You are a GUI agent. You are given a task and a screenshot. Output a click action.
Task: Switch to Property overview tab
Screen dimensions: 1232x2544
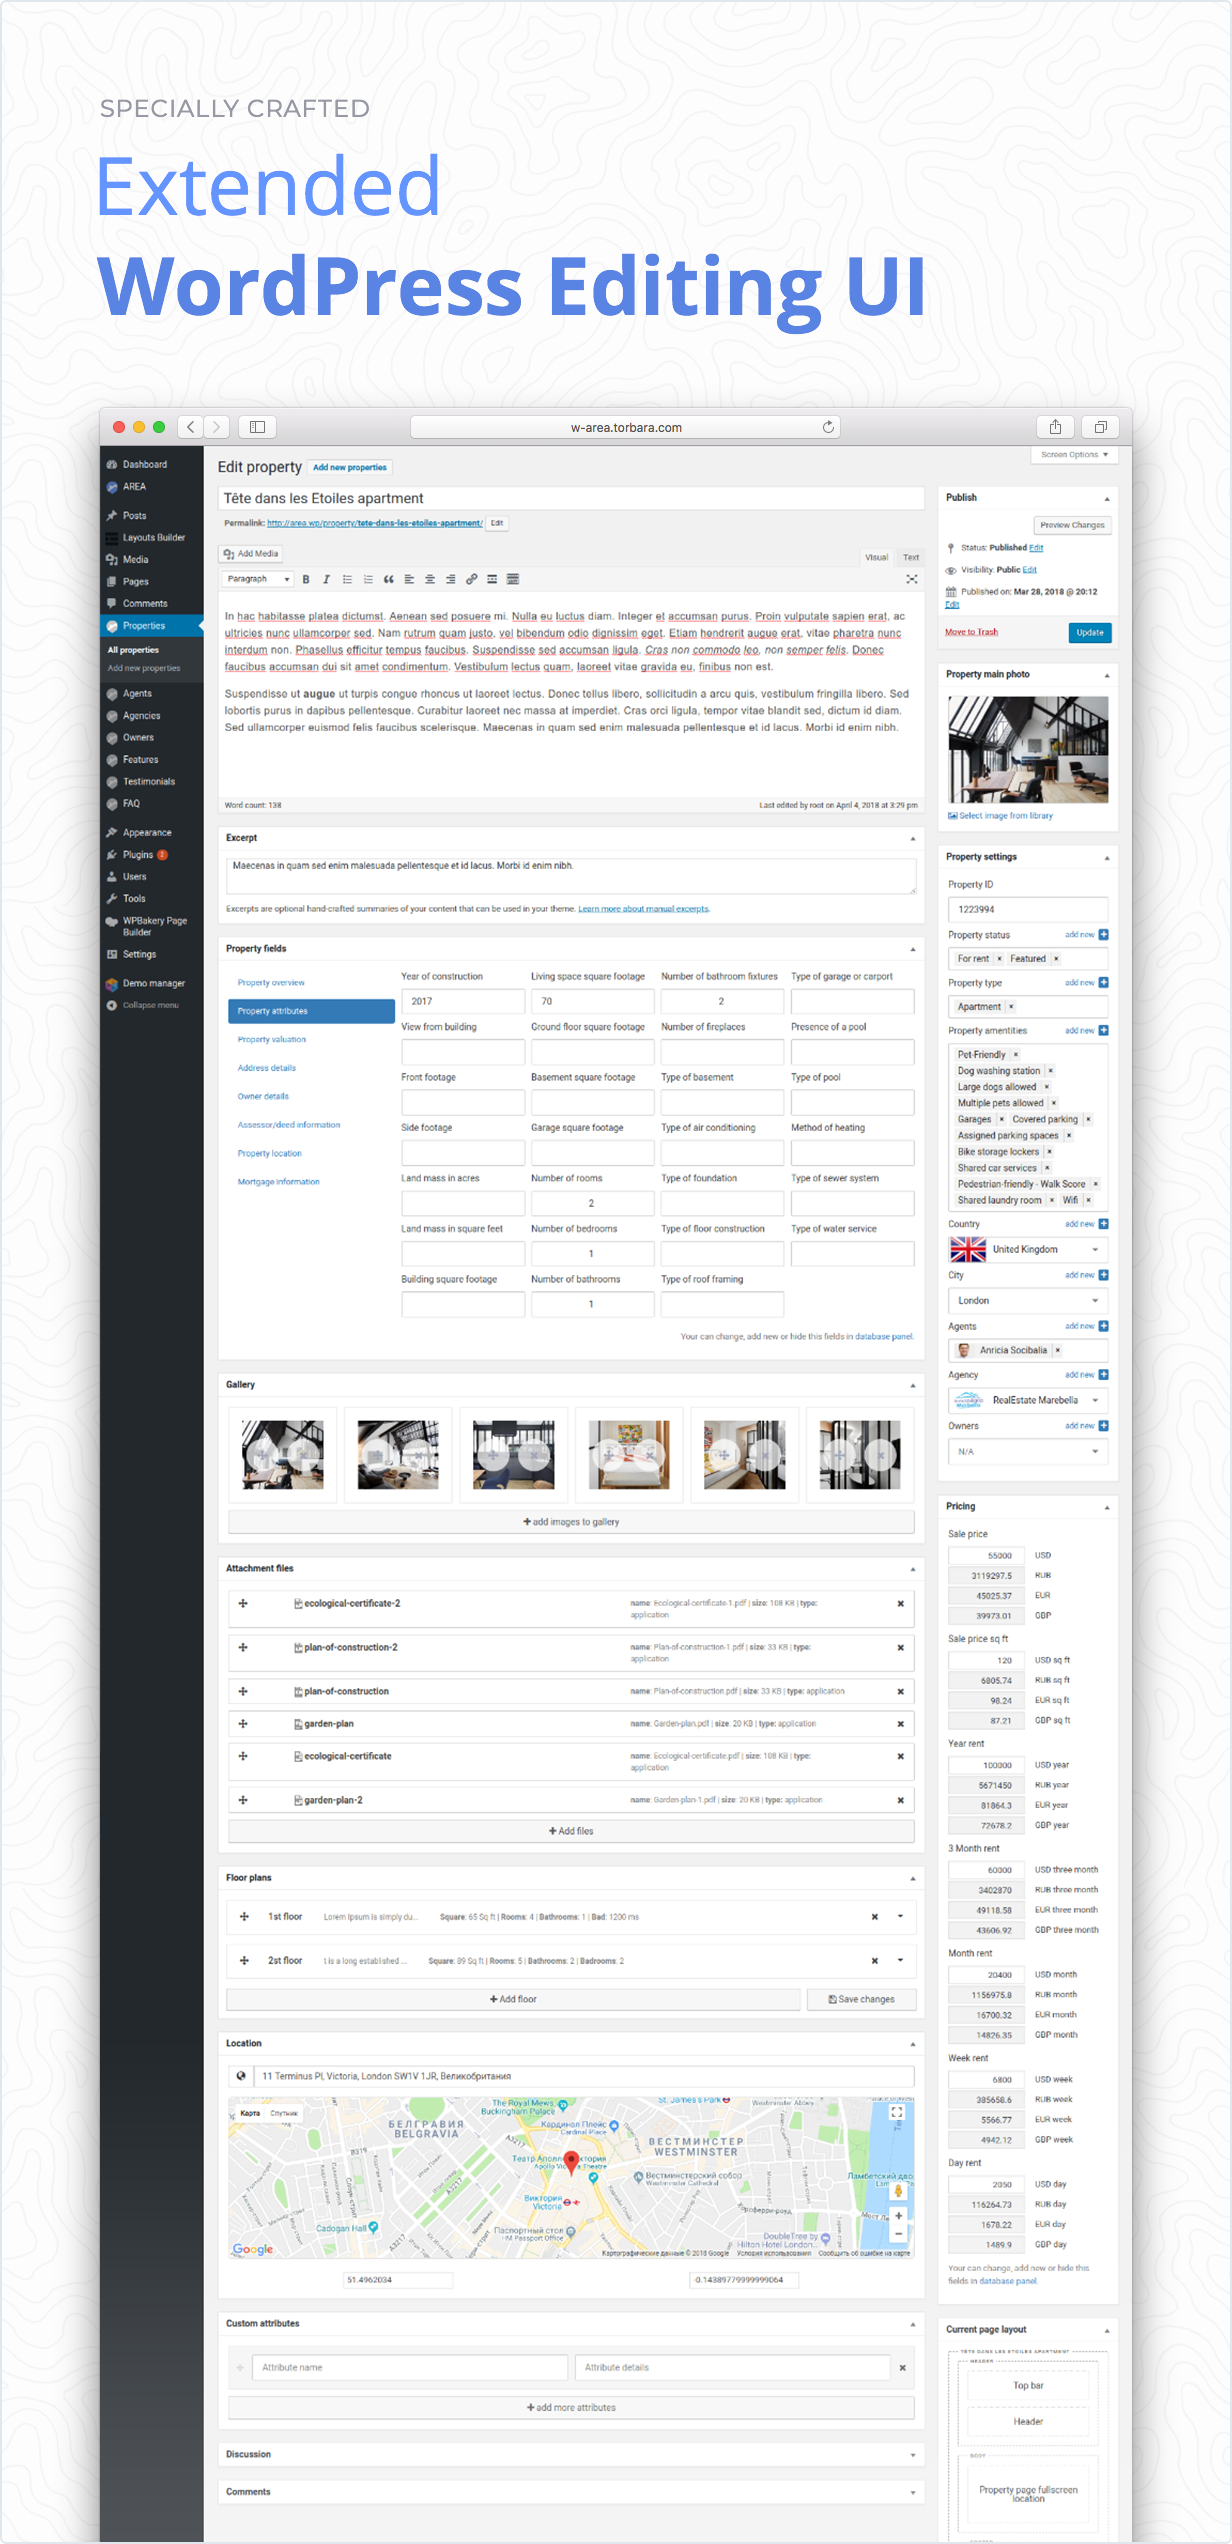click(x=271, y=983)
